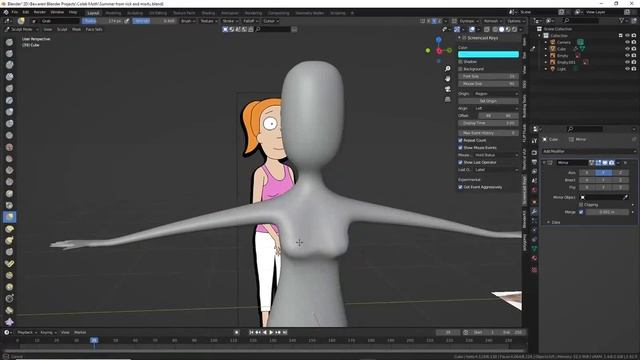Viewport: 640px width, 360px height.
Task: Uncheck Repeat Count checkbox
Action: point(460,140)
